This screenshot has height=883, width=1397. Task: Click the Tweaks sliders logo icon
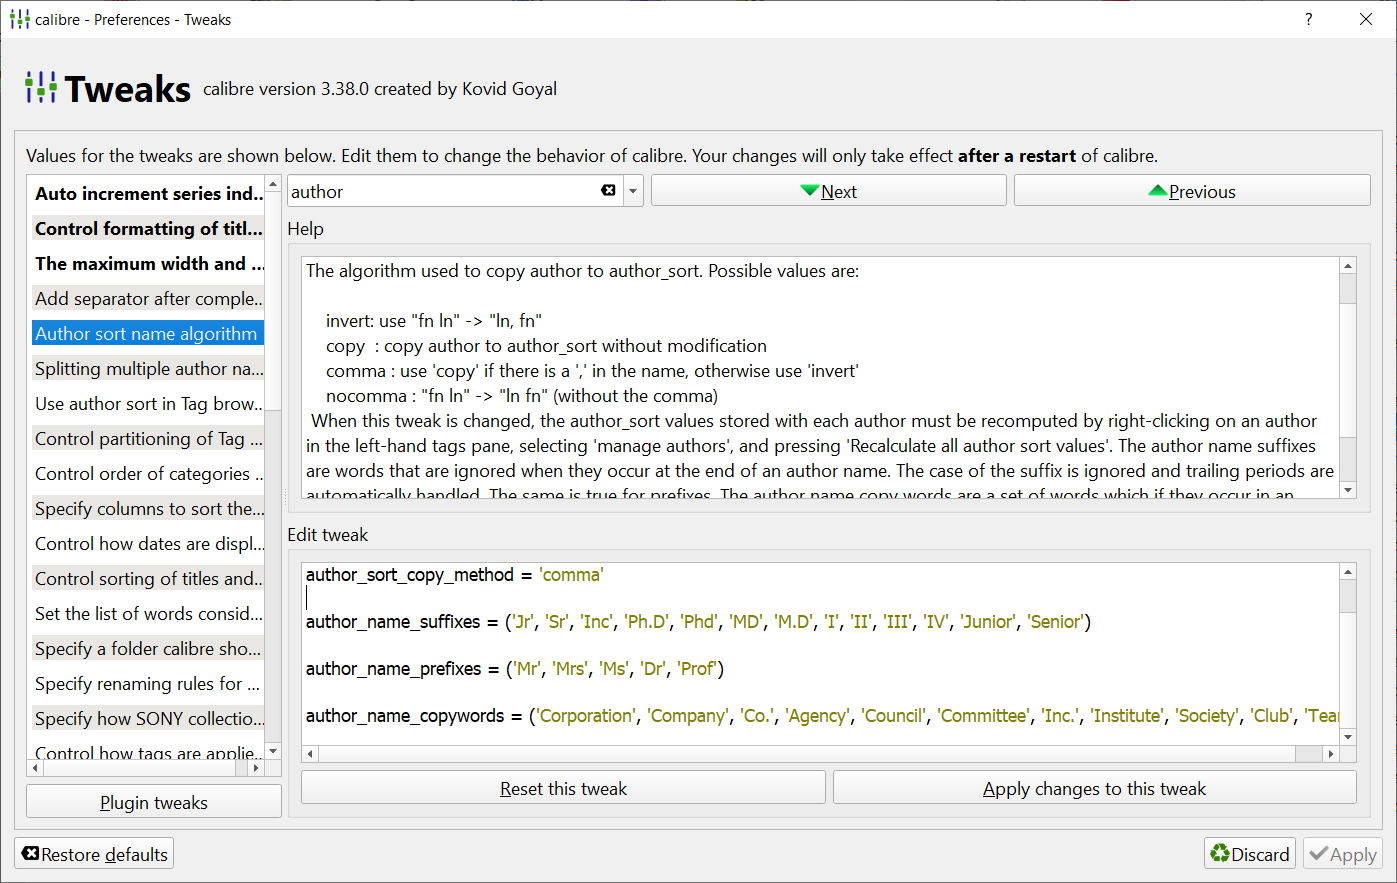click(x=41, y=88)
